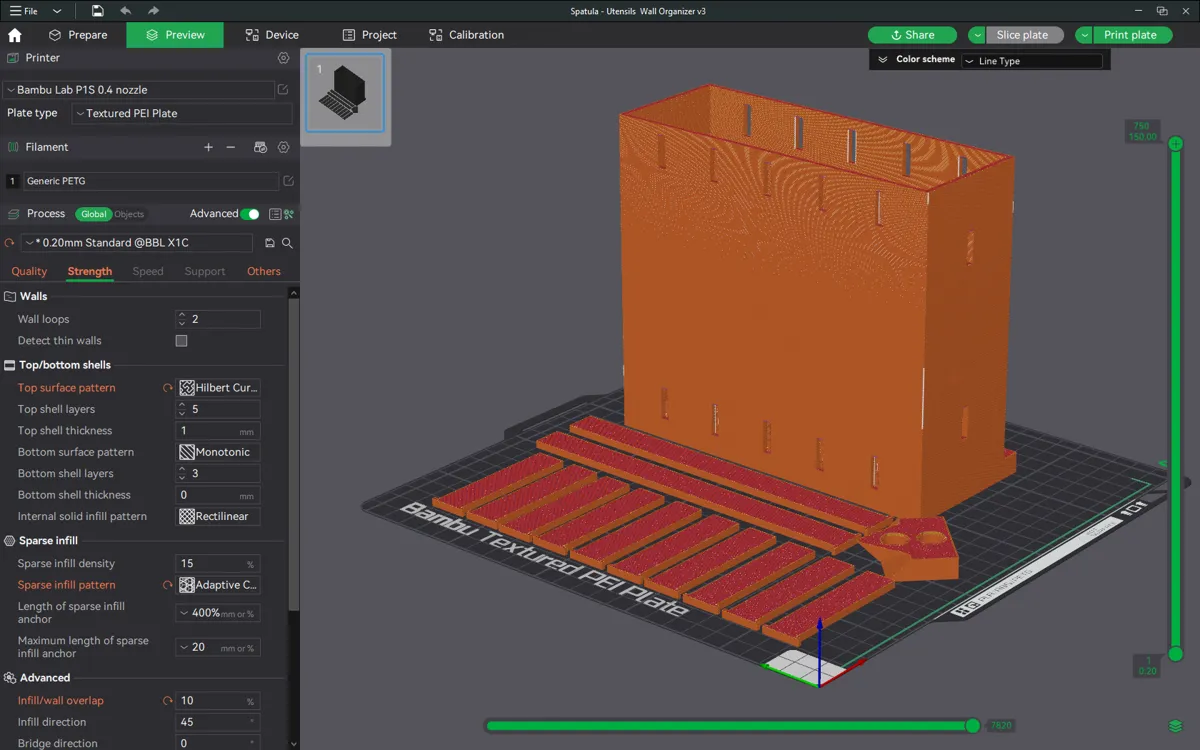Screen dimensions: 1200x750
Task: Click the green plus handle atop layer slider
Action: point(1176,143)
